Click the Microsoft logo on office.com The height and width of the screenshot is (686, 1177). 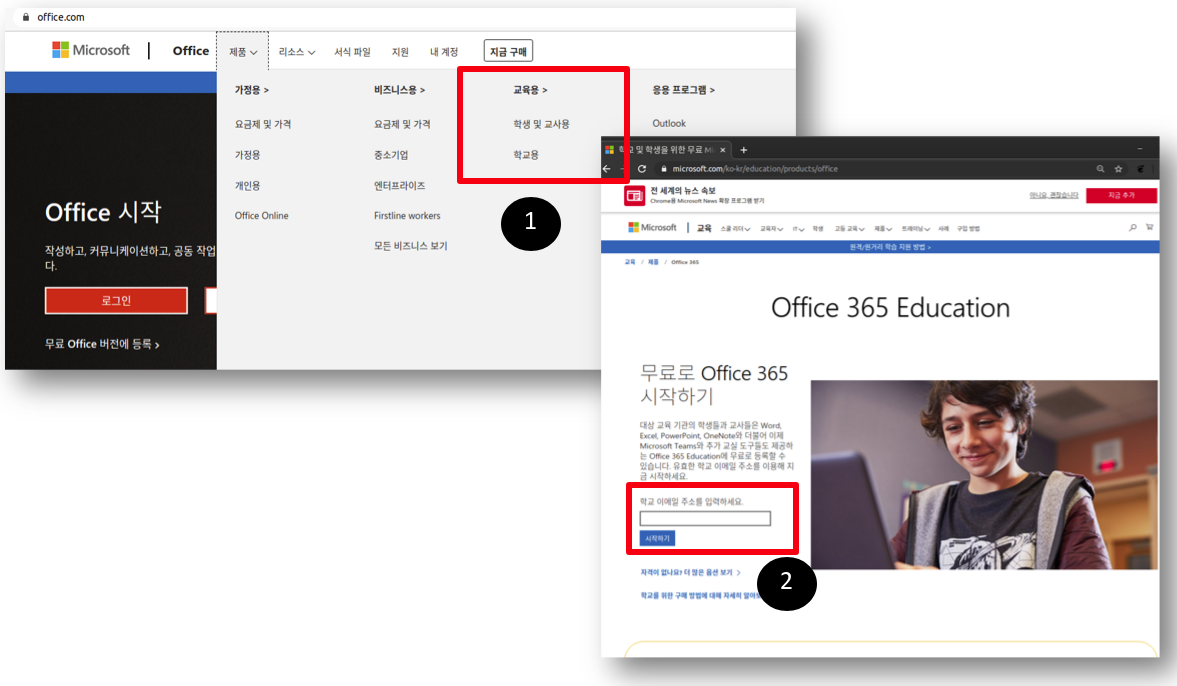click(x=91, y=50)
